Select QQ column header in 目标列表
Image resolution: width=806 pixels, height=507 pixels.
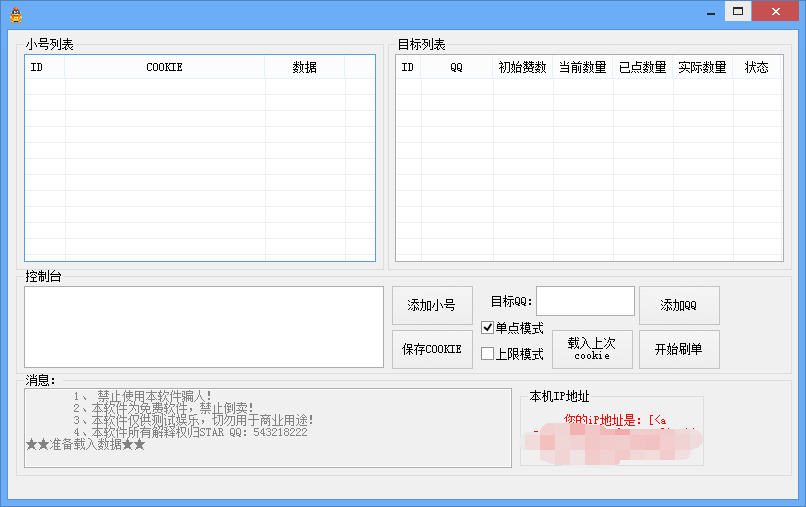point(456,67)
